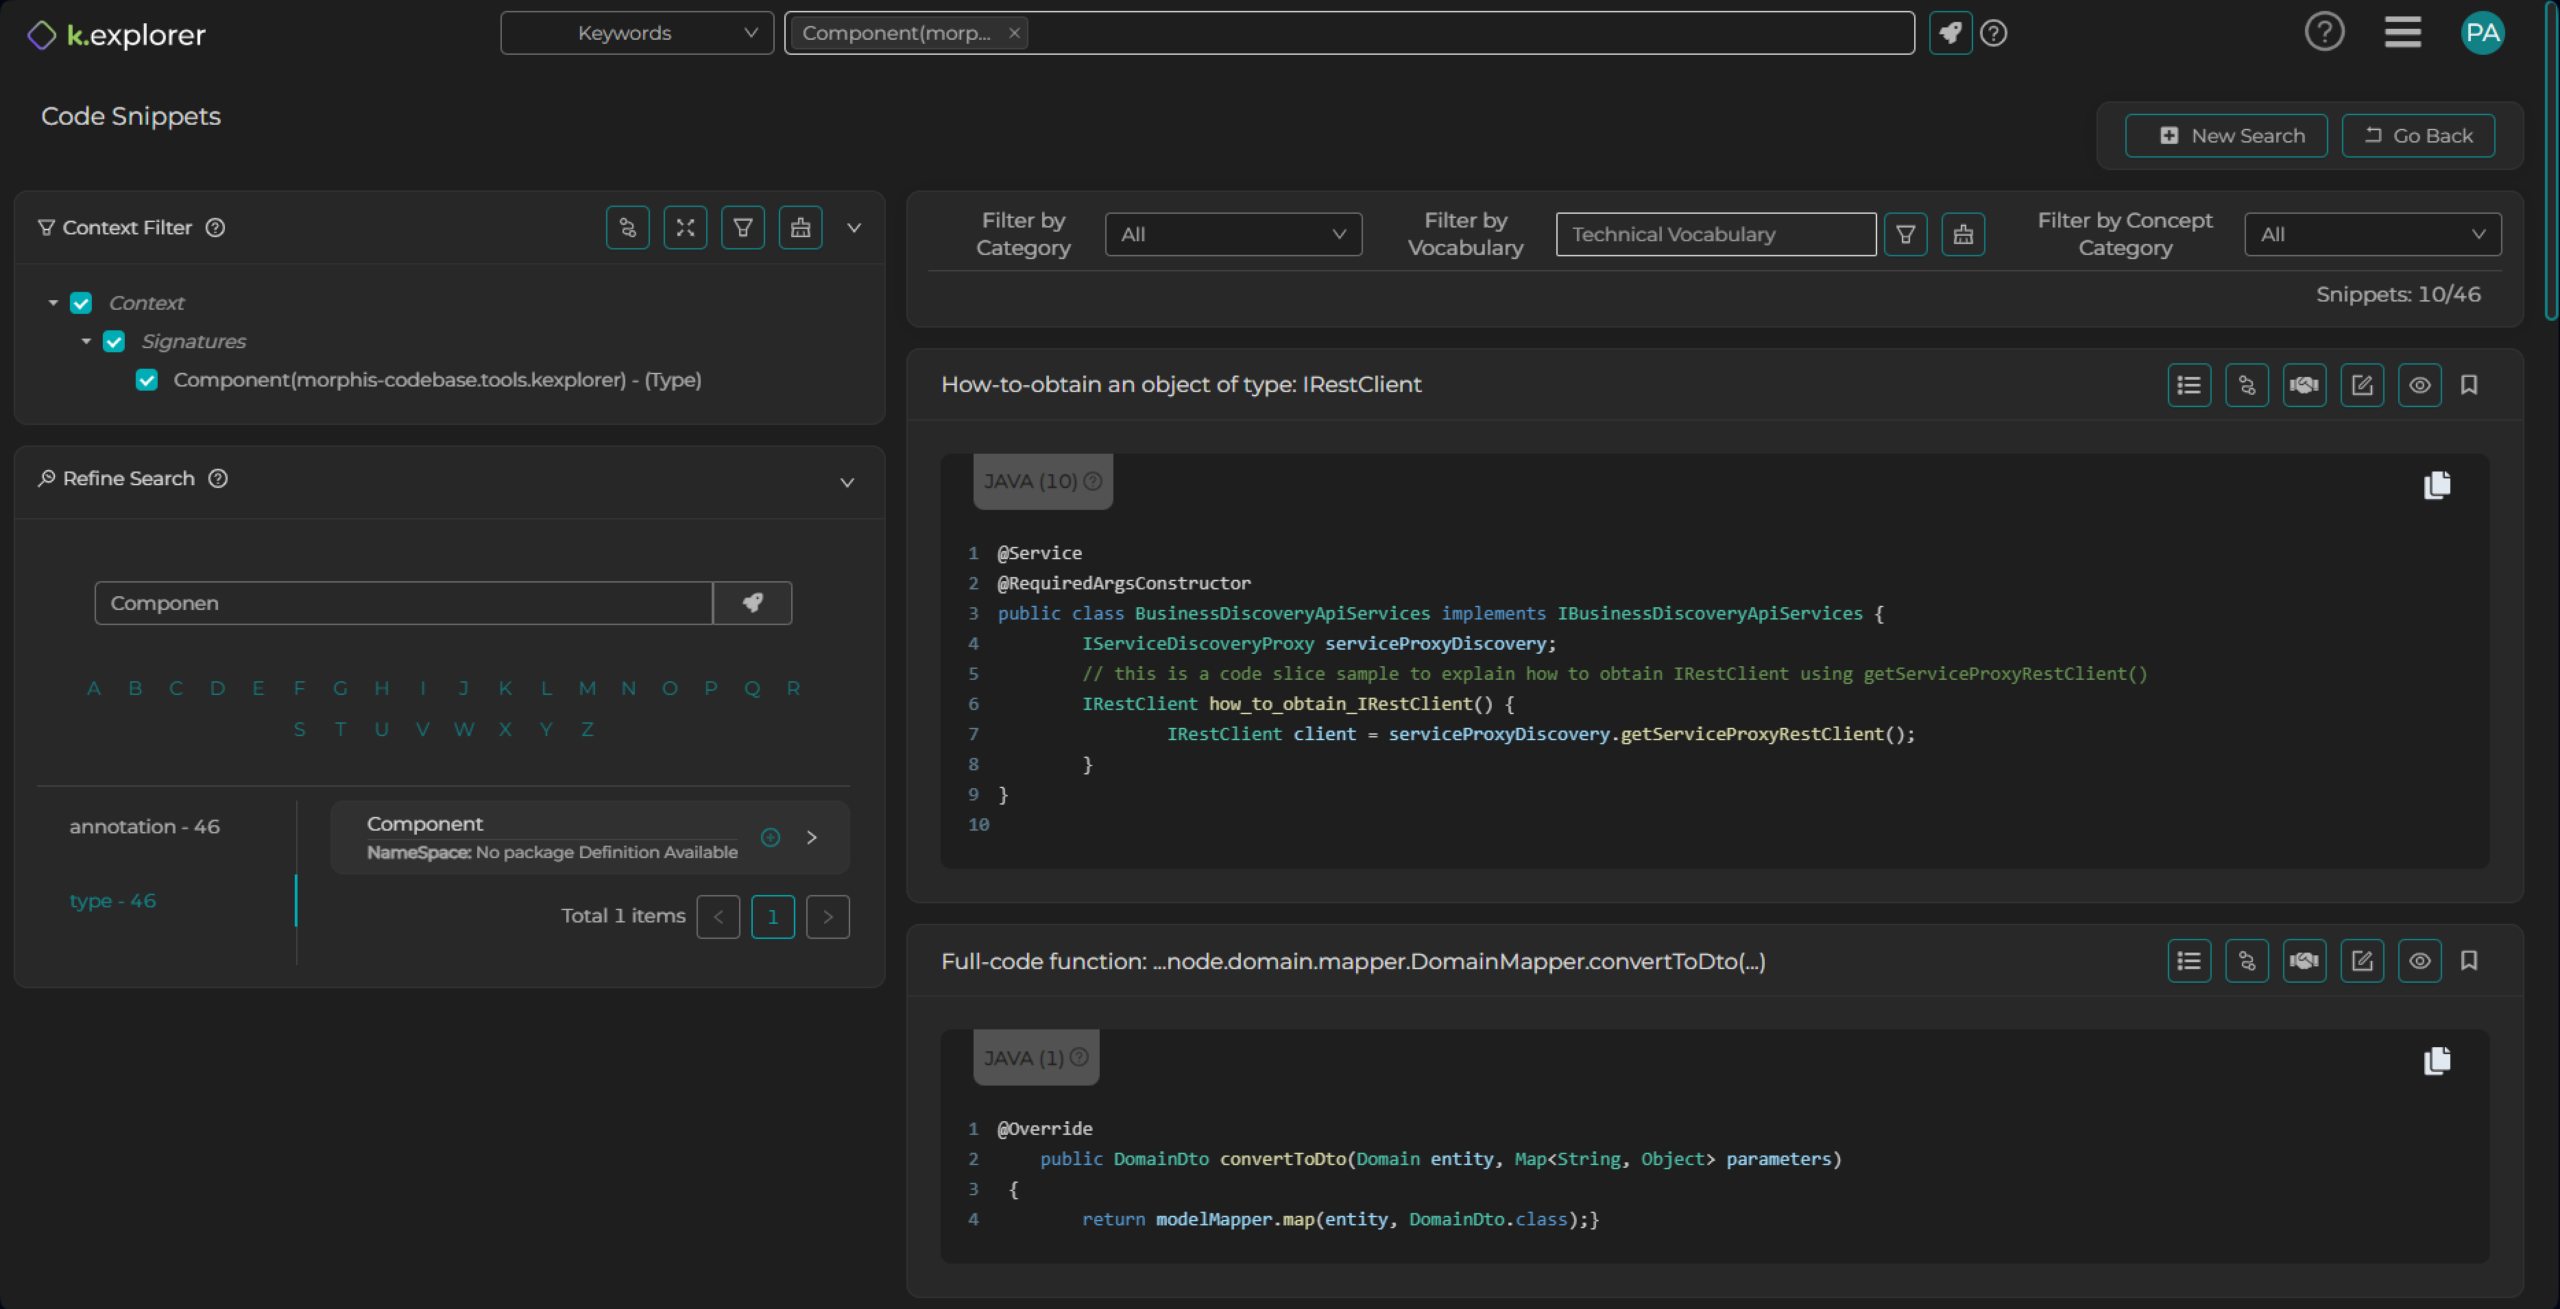This screenshot has width=2560, height=1309.
Task: Toggle the Context checkbox in the filter tree
Action: (80, 302)
